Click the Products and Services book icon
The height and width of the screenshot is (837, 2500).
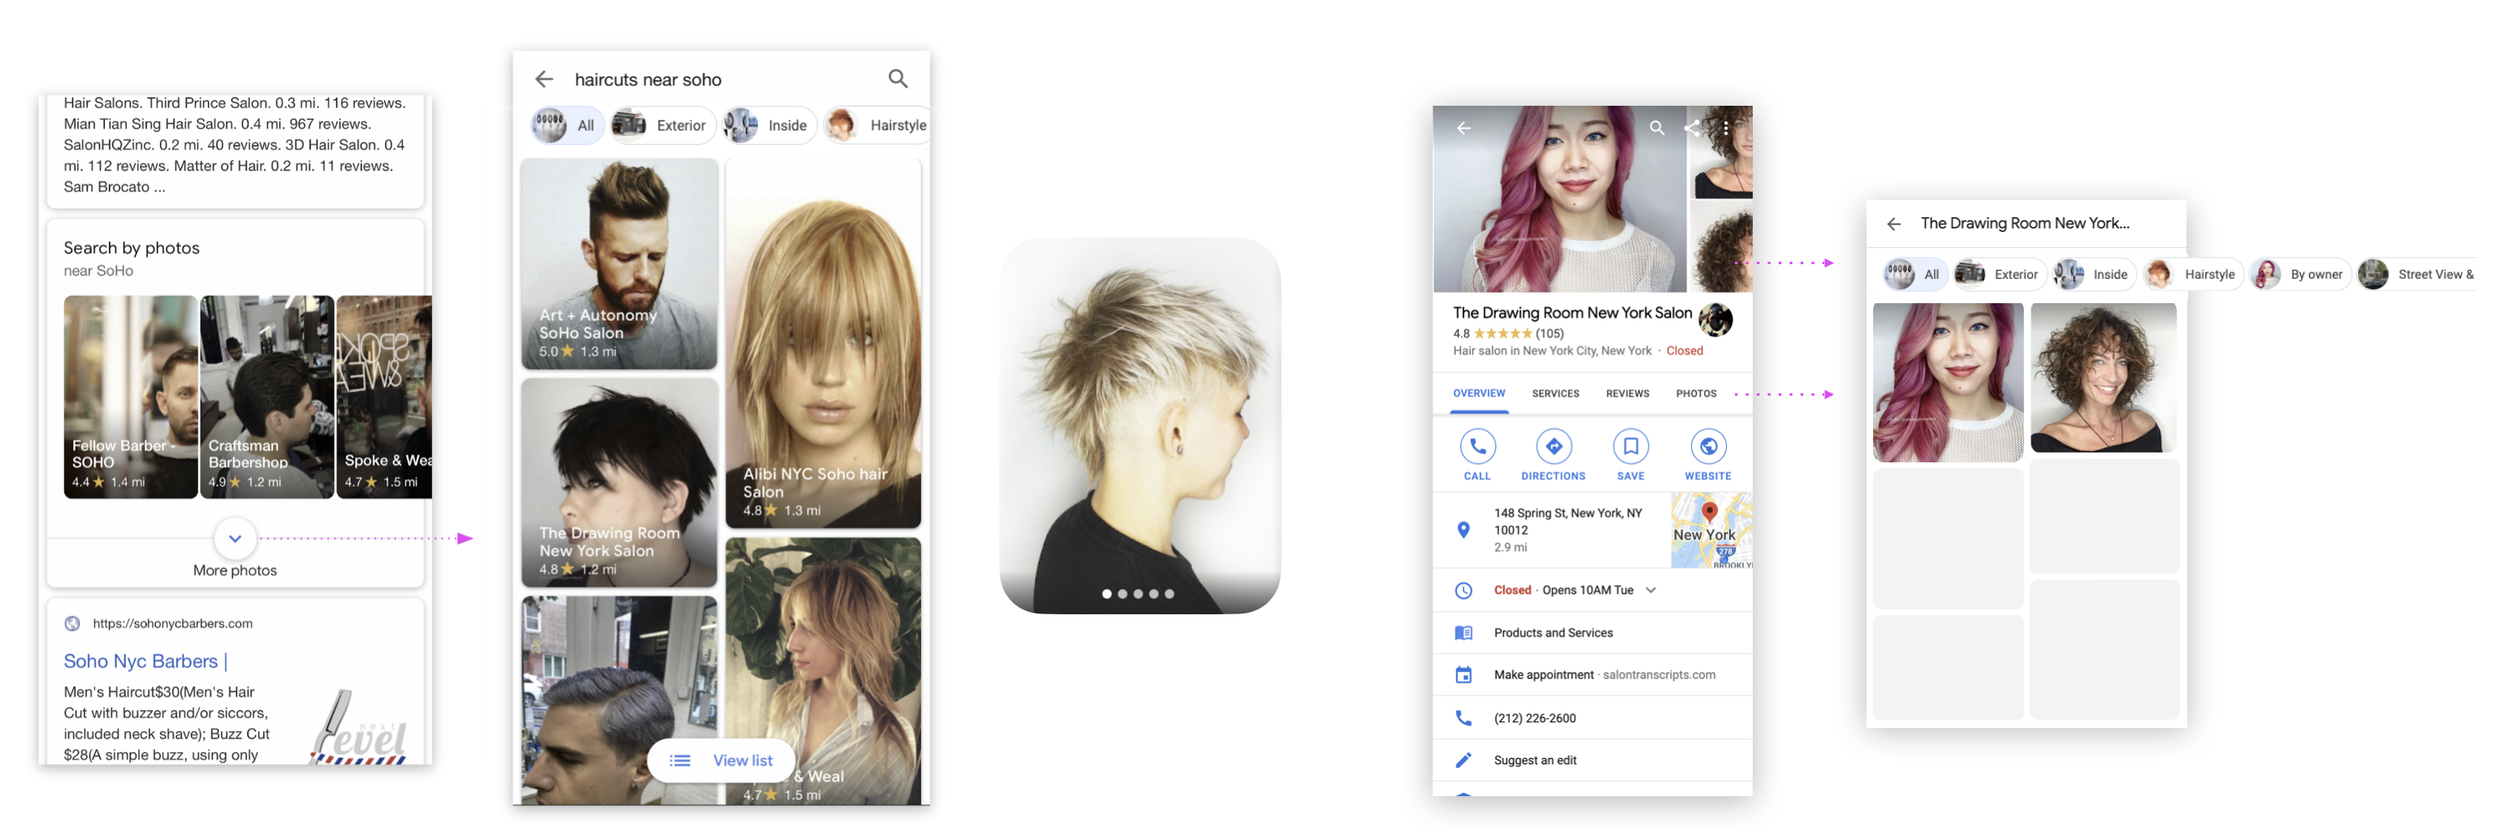click(1463, 633)
